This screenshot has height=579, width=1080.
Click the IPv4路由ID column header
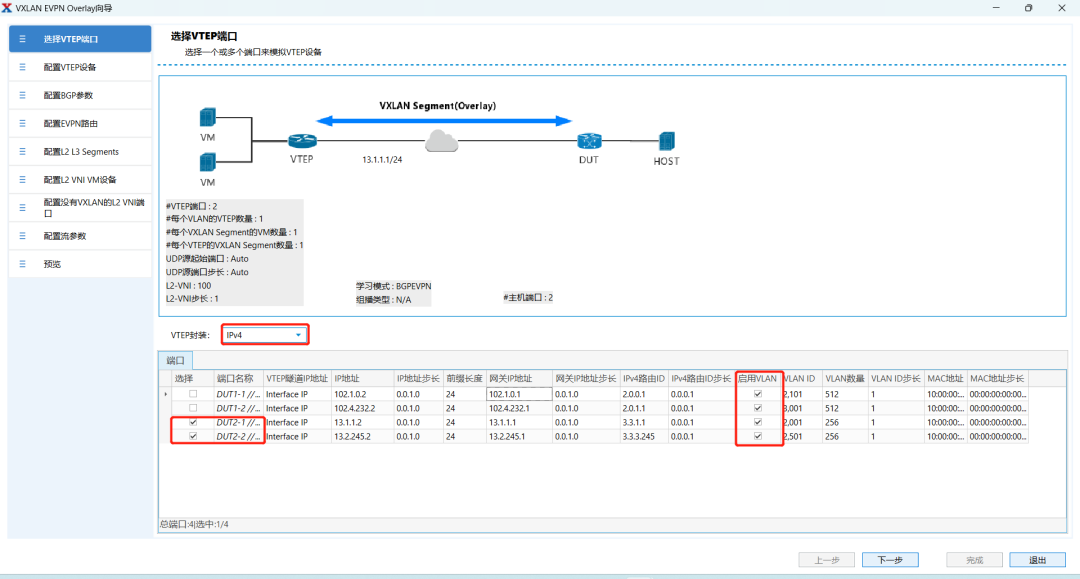click(644, 379)
